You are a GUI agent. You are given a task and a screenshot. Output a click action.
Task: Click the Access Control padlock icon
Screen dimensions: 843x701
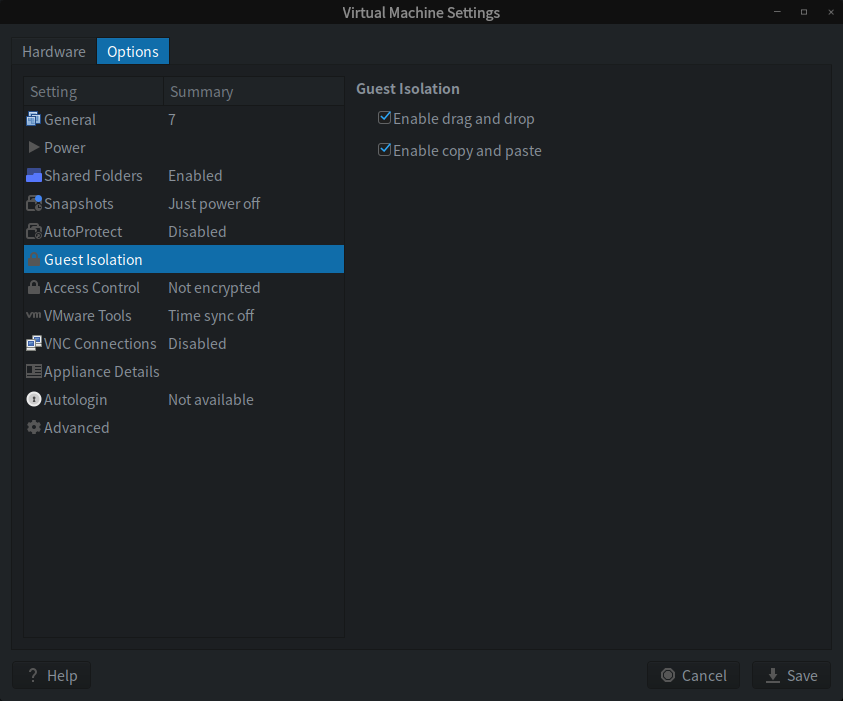coord(34,288)
